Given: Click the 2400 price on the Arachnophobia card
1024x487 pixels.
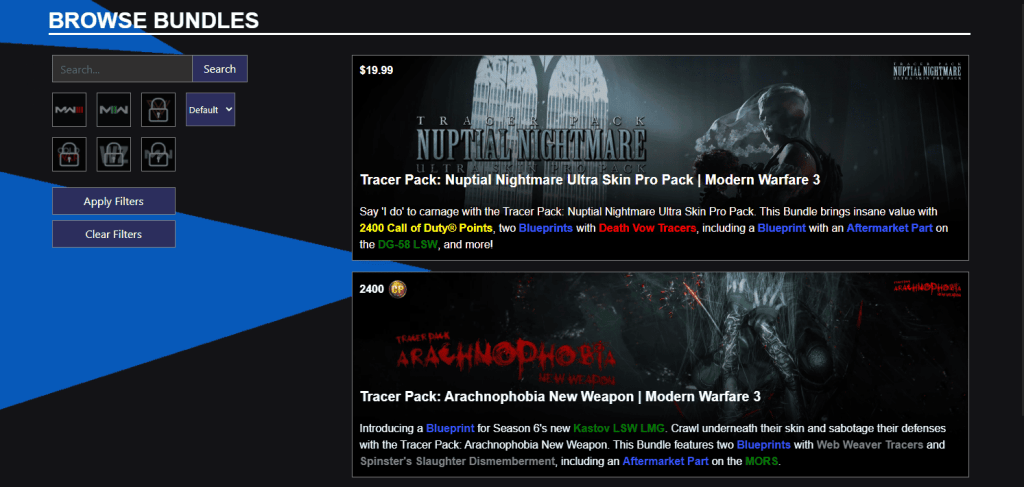Looking at the screenshot, I should (x=372, y=289).
